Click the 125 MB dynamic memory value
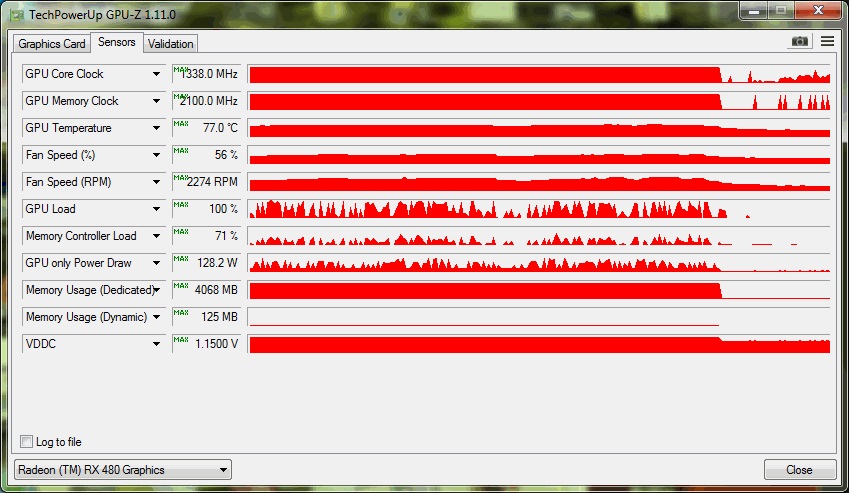This screenshot has width=849, height=493. coord(206,317)
